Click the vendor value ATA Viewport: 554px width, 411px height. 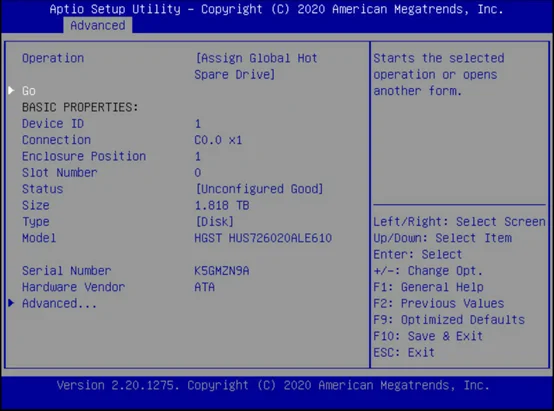[205, 287]
